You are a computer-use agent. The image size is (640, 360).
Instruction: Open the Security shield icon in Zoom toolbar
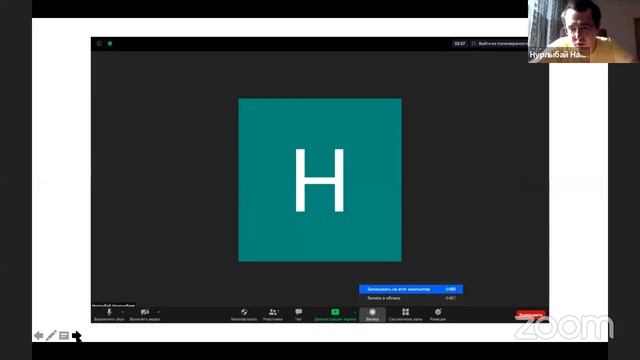point(244,312)
